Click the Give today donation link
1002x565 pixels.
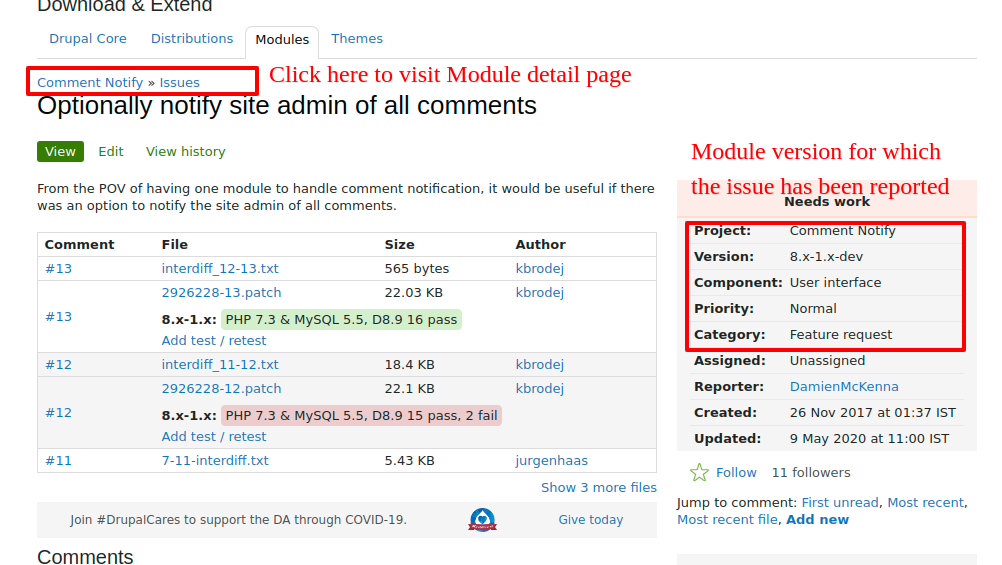click(x=590, y=520)
